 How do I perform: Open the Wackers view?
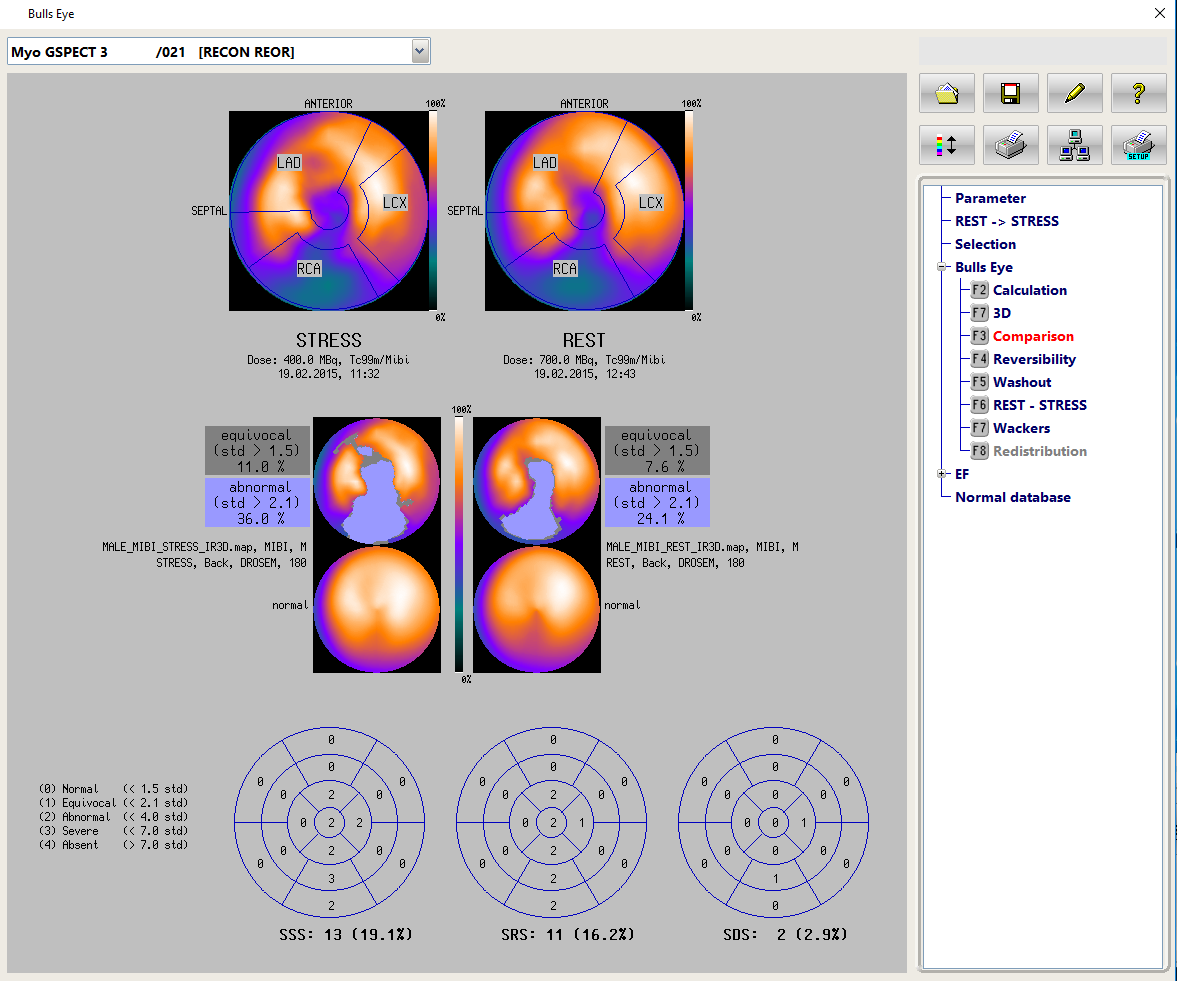[x=1021, y=428]
